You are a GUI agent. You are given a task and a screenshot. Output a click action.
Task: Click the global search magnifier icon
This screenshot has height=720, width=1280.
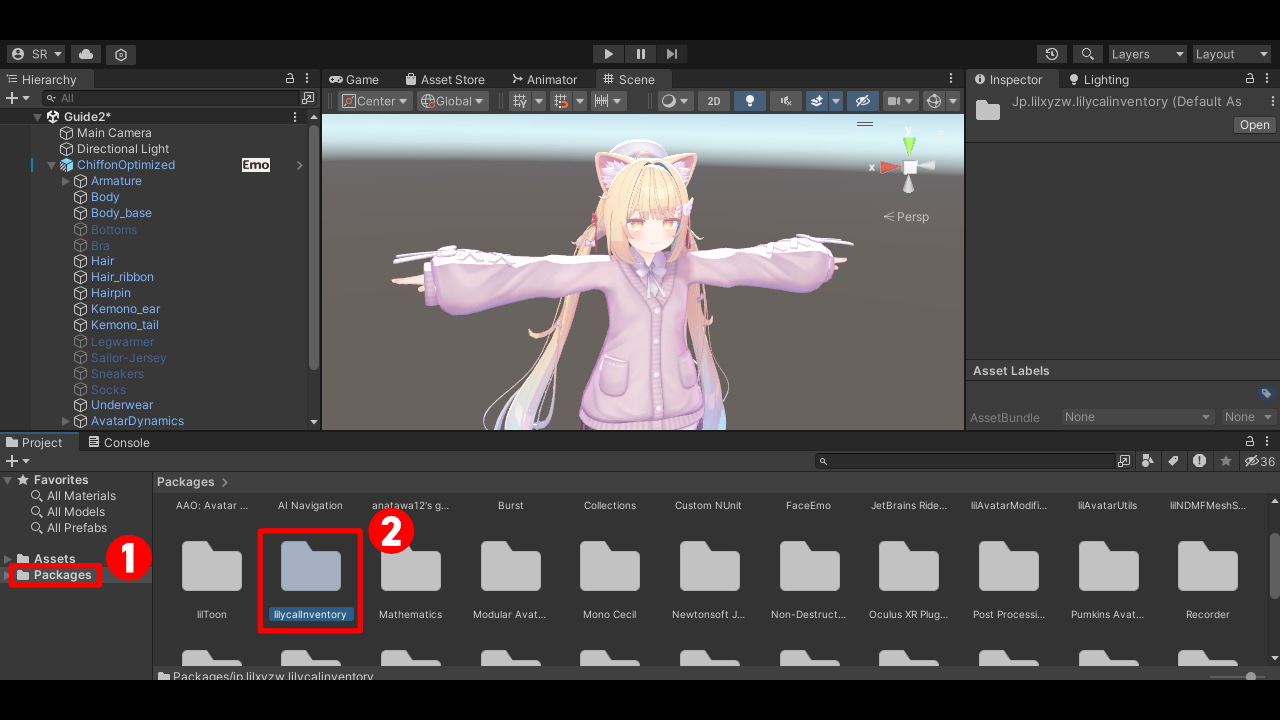coord(1087,54)
